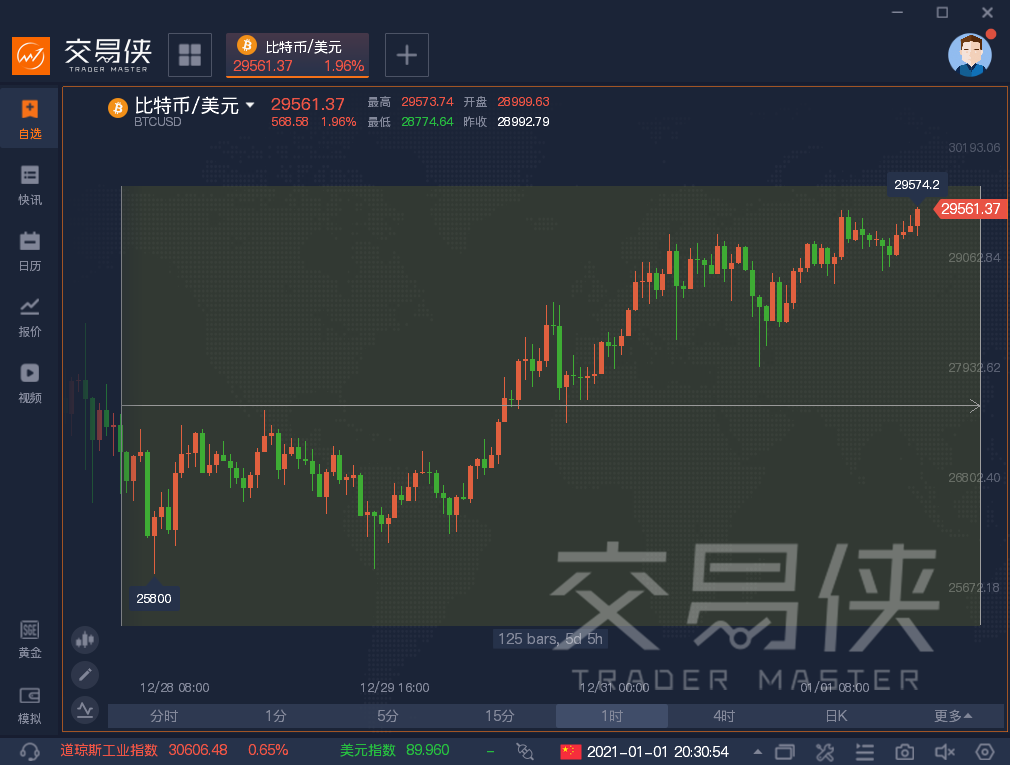Click the China flag timezone icon
1010x765 pixels.
pos(571,751)
